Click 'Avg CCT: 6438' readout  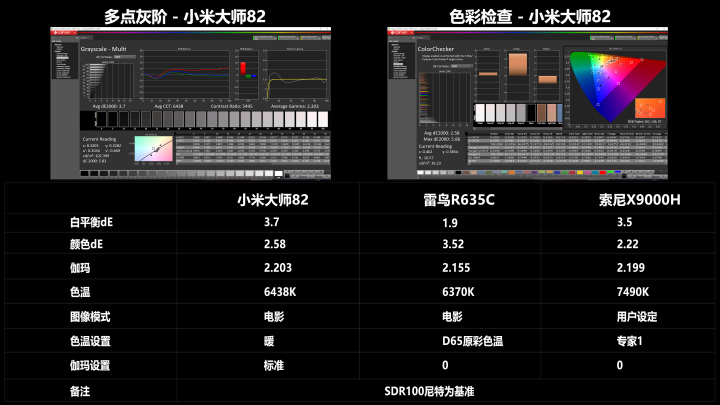(169, 106)
